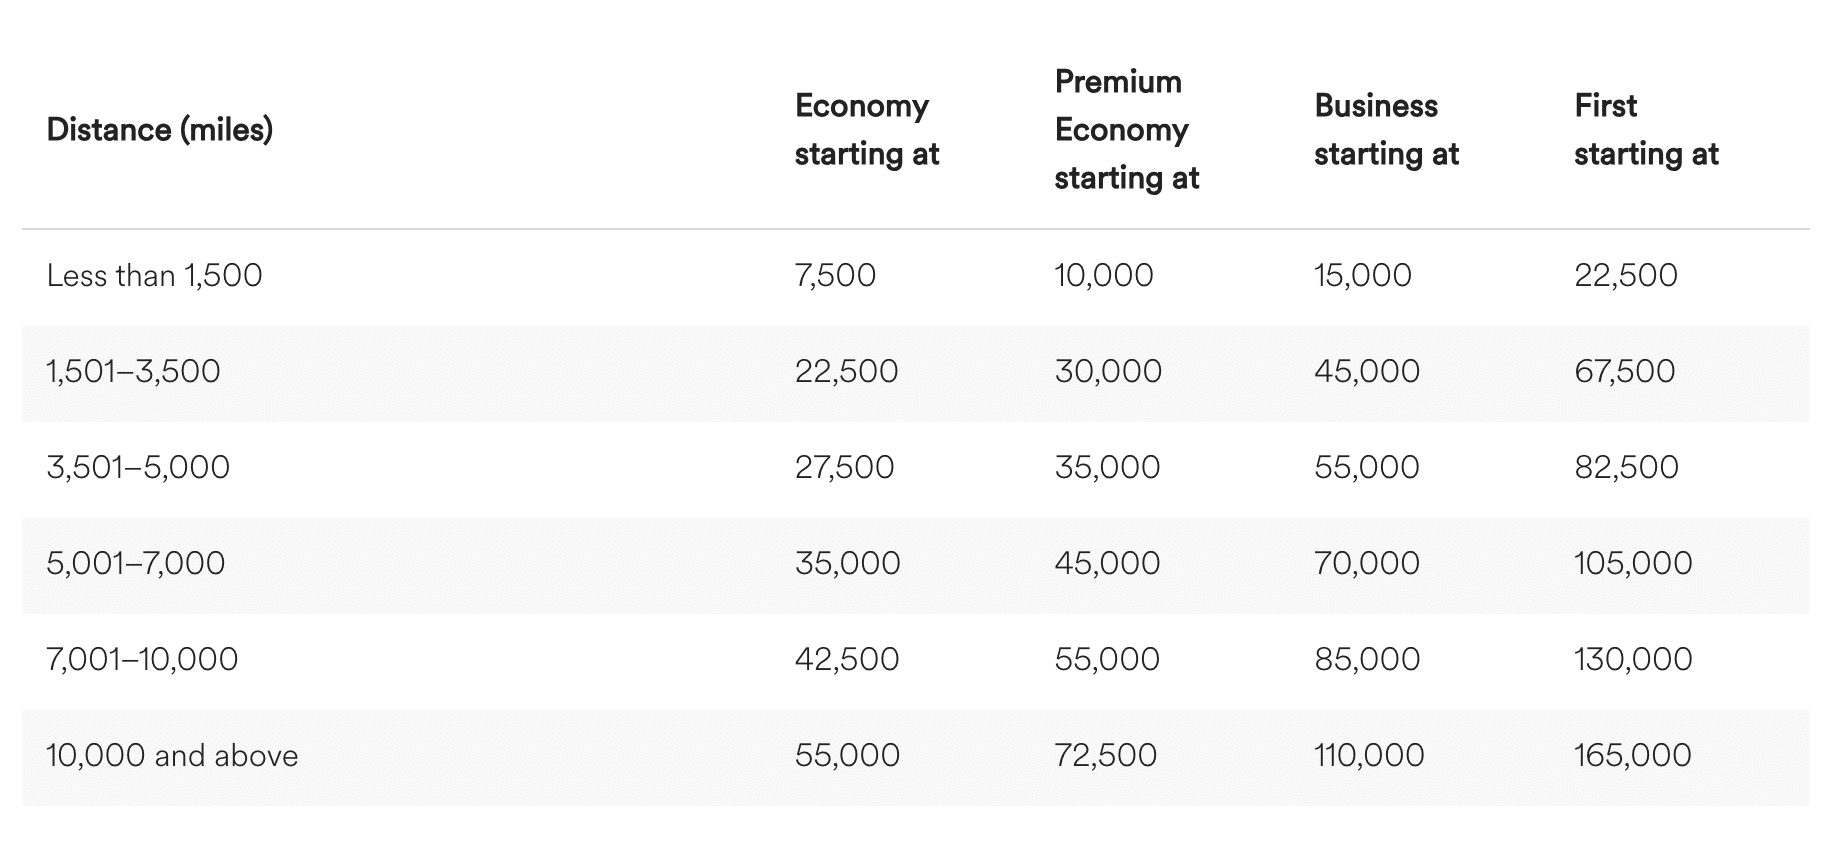This screenshot has width=1826, height=854.
Task: Click the Distance (miles) column header
Action: tap(160, 130)
